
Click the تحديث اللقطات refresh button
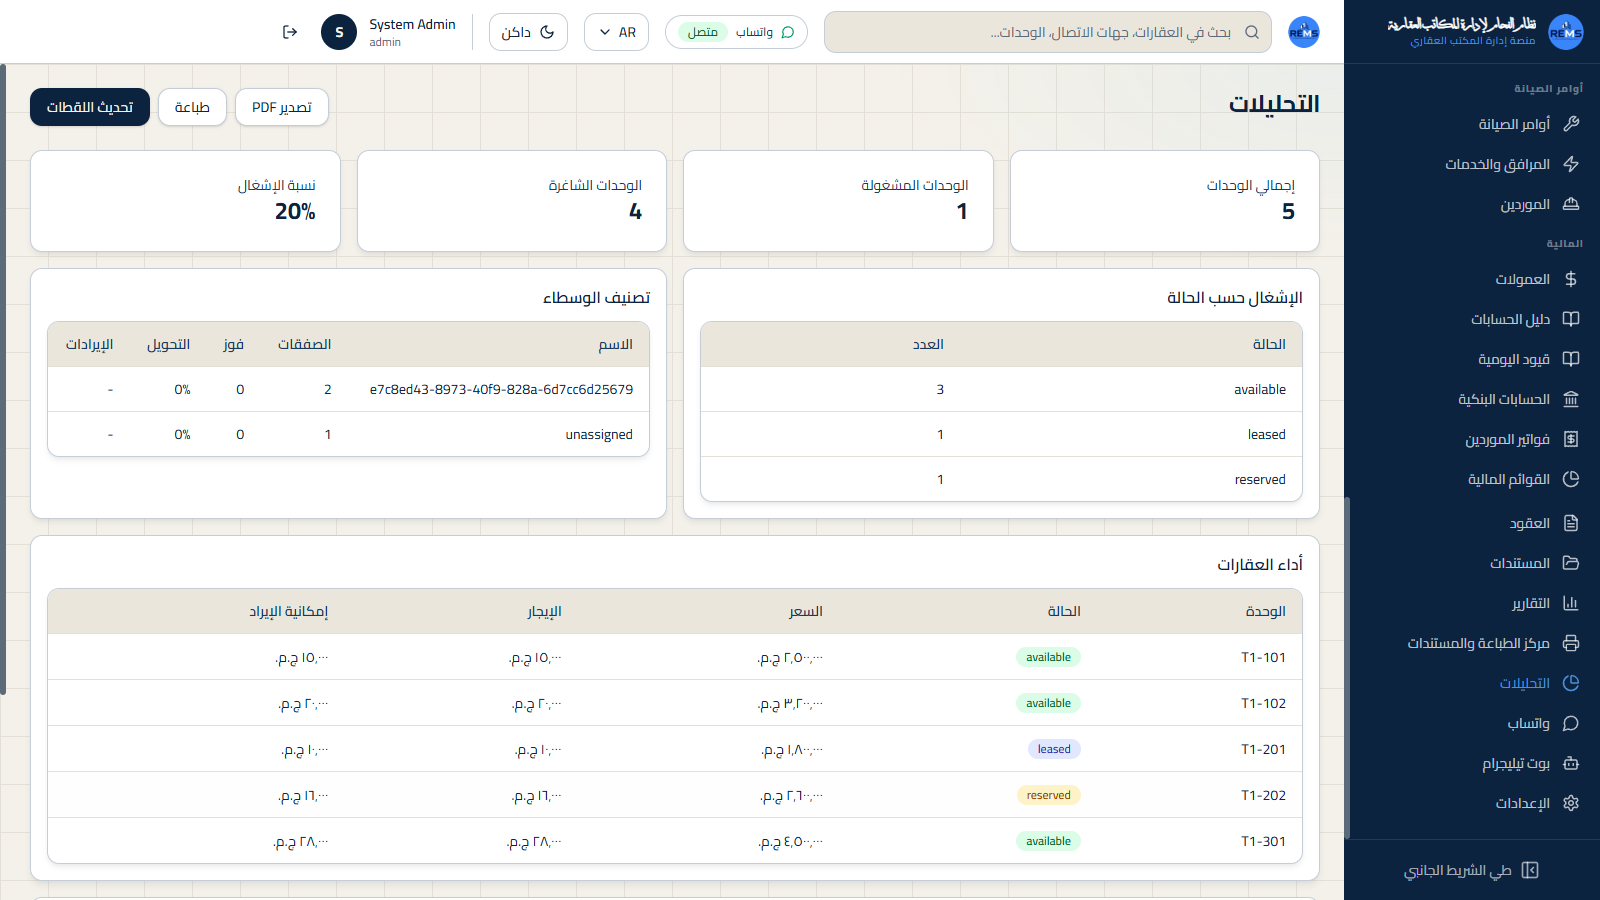(x=90, y=107)
